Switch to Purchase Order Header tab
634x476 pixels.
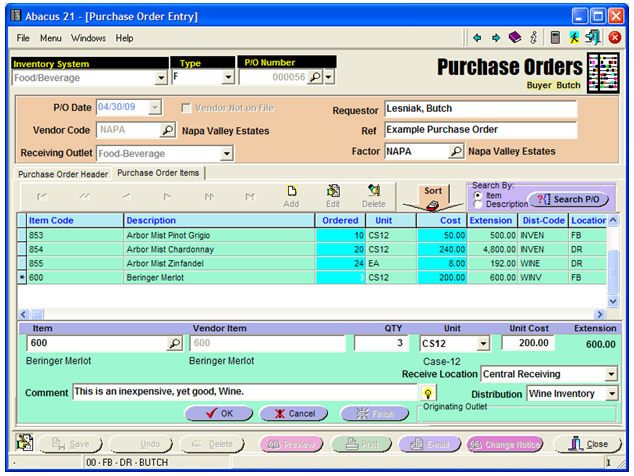click(x=63, y=173)
